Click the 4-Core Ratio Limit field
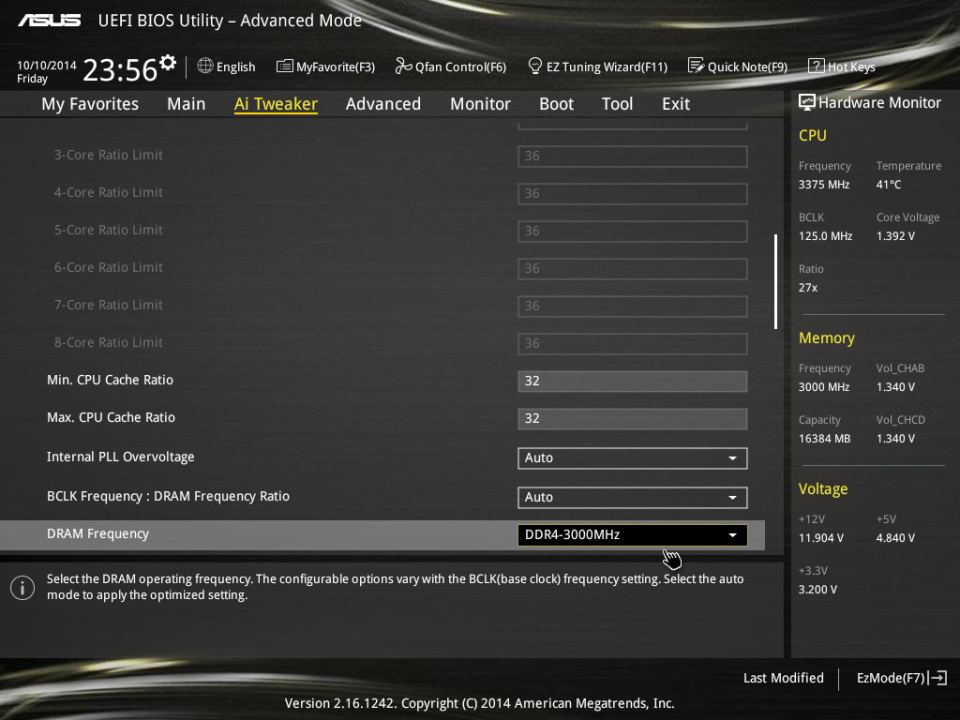 click(632, 193)
